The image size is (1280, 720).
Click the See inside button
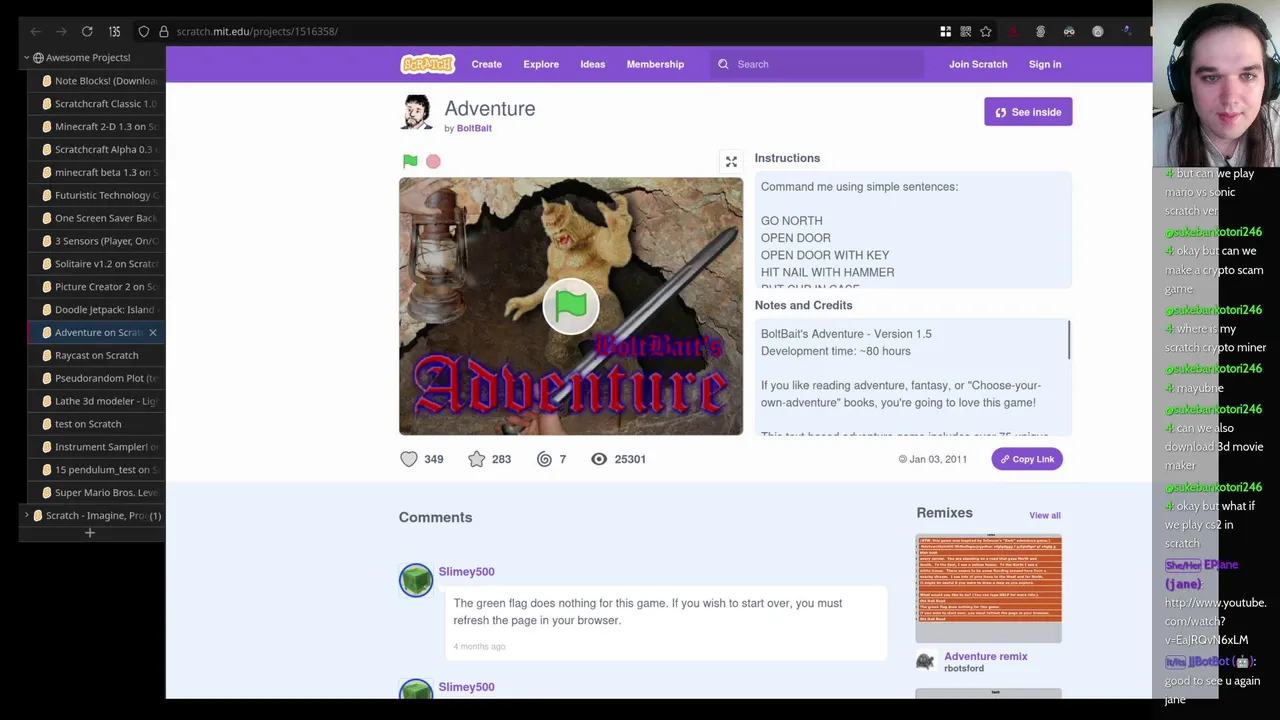click(x=1028, y=112)
